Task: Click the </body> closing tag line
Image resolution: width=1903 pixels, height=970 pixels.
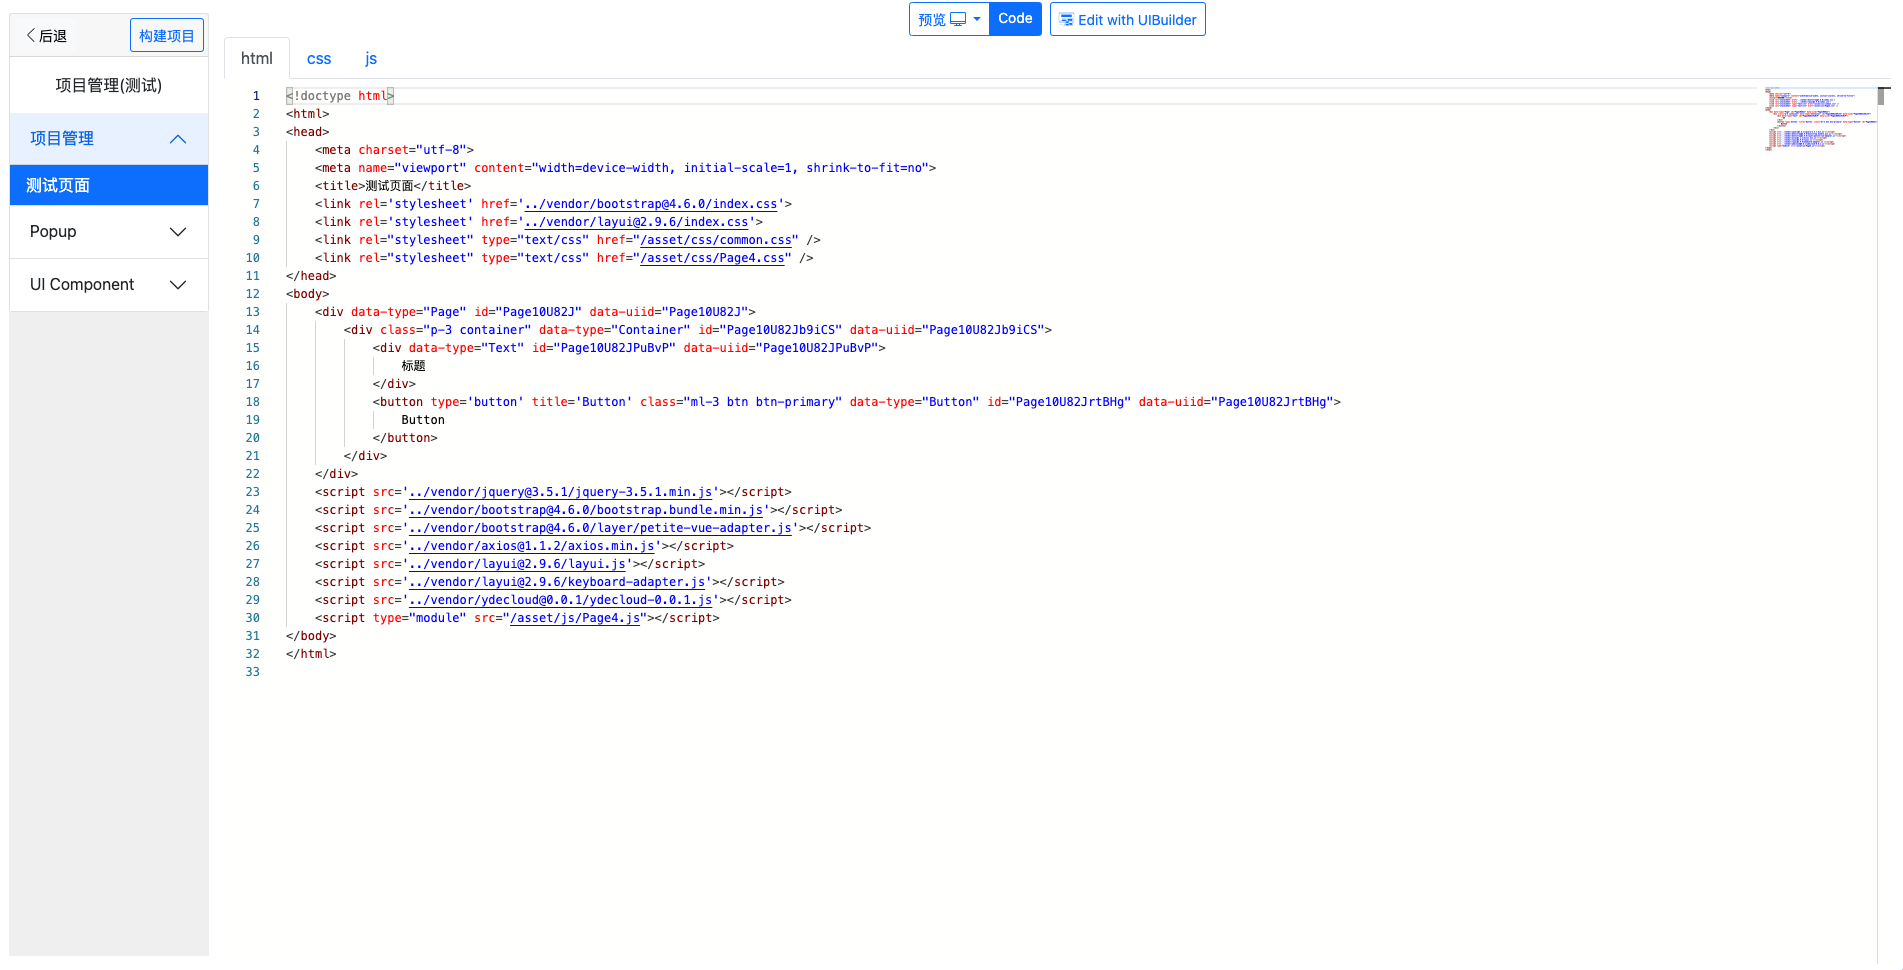Action: (x=311, y=636)
